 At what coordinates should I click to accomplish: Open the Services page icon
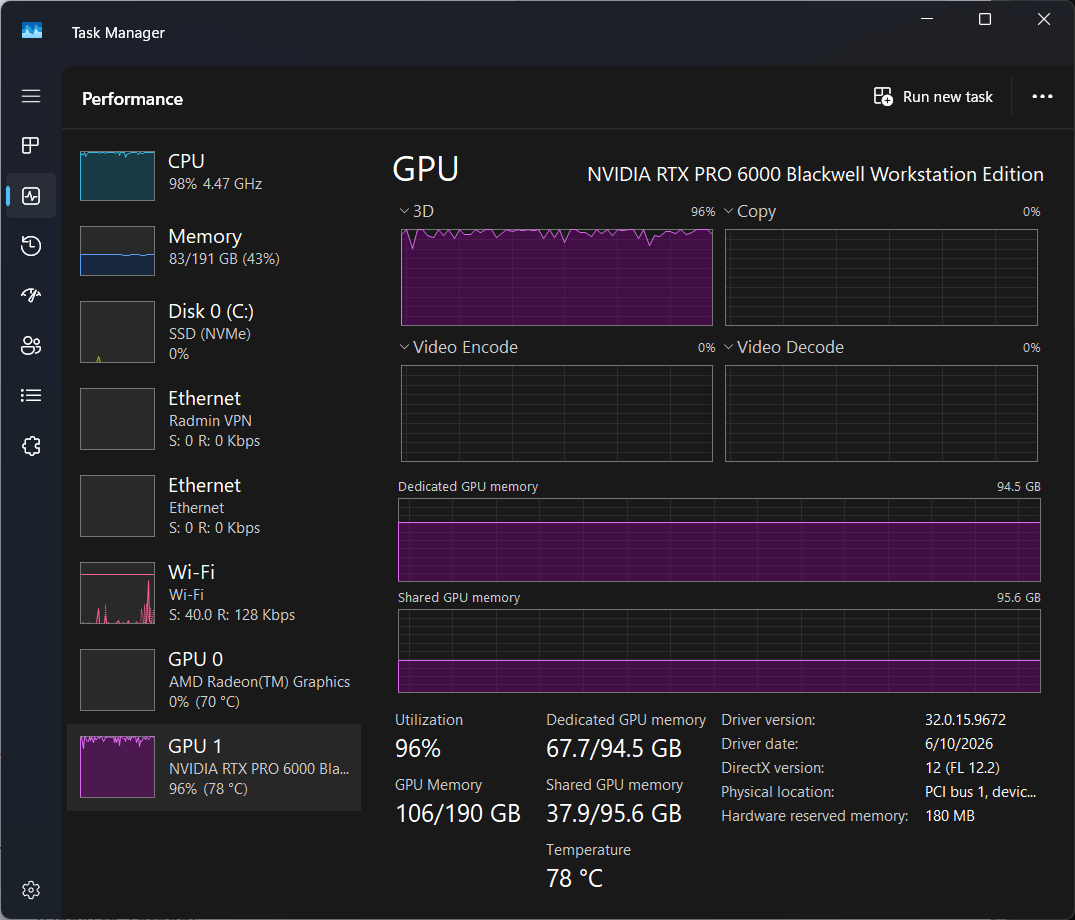(x=31, y=446)
